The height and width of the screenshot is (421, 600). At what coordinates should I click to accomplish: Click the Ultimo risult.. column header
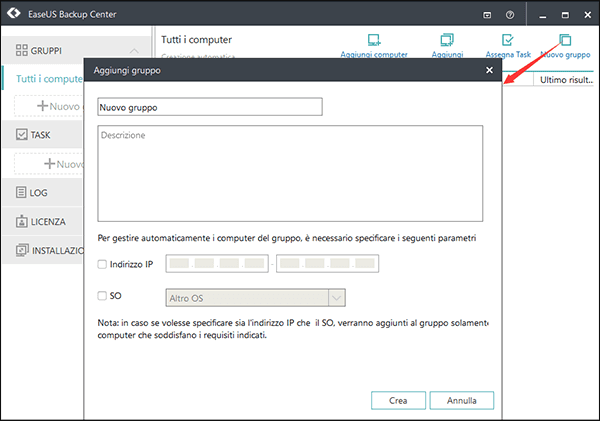coord(566,80)
